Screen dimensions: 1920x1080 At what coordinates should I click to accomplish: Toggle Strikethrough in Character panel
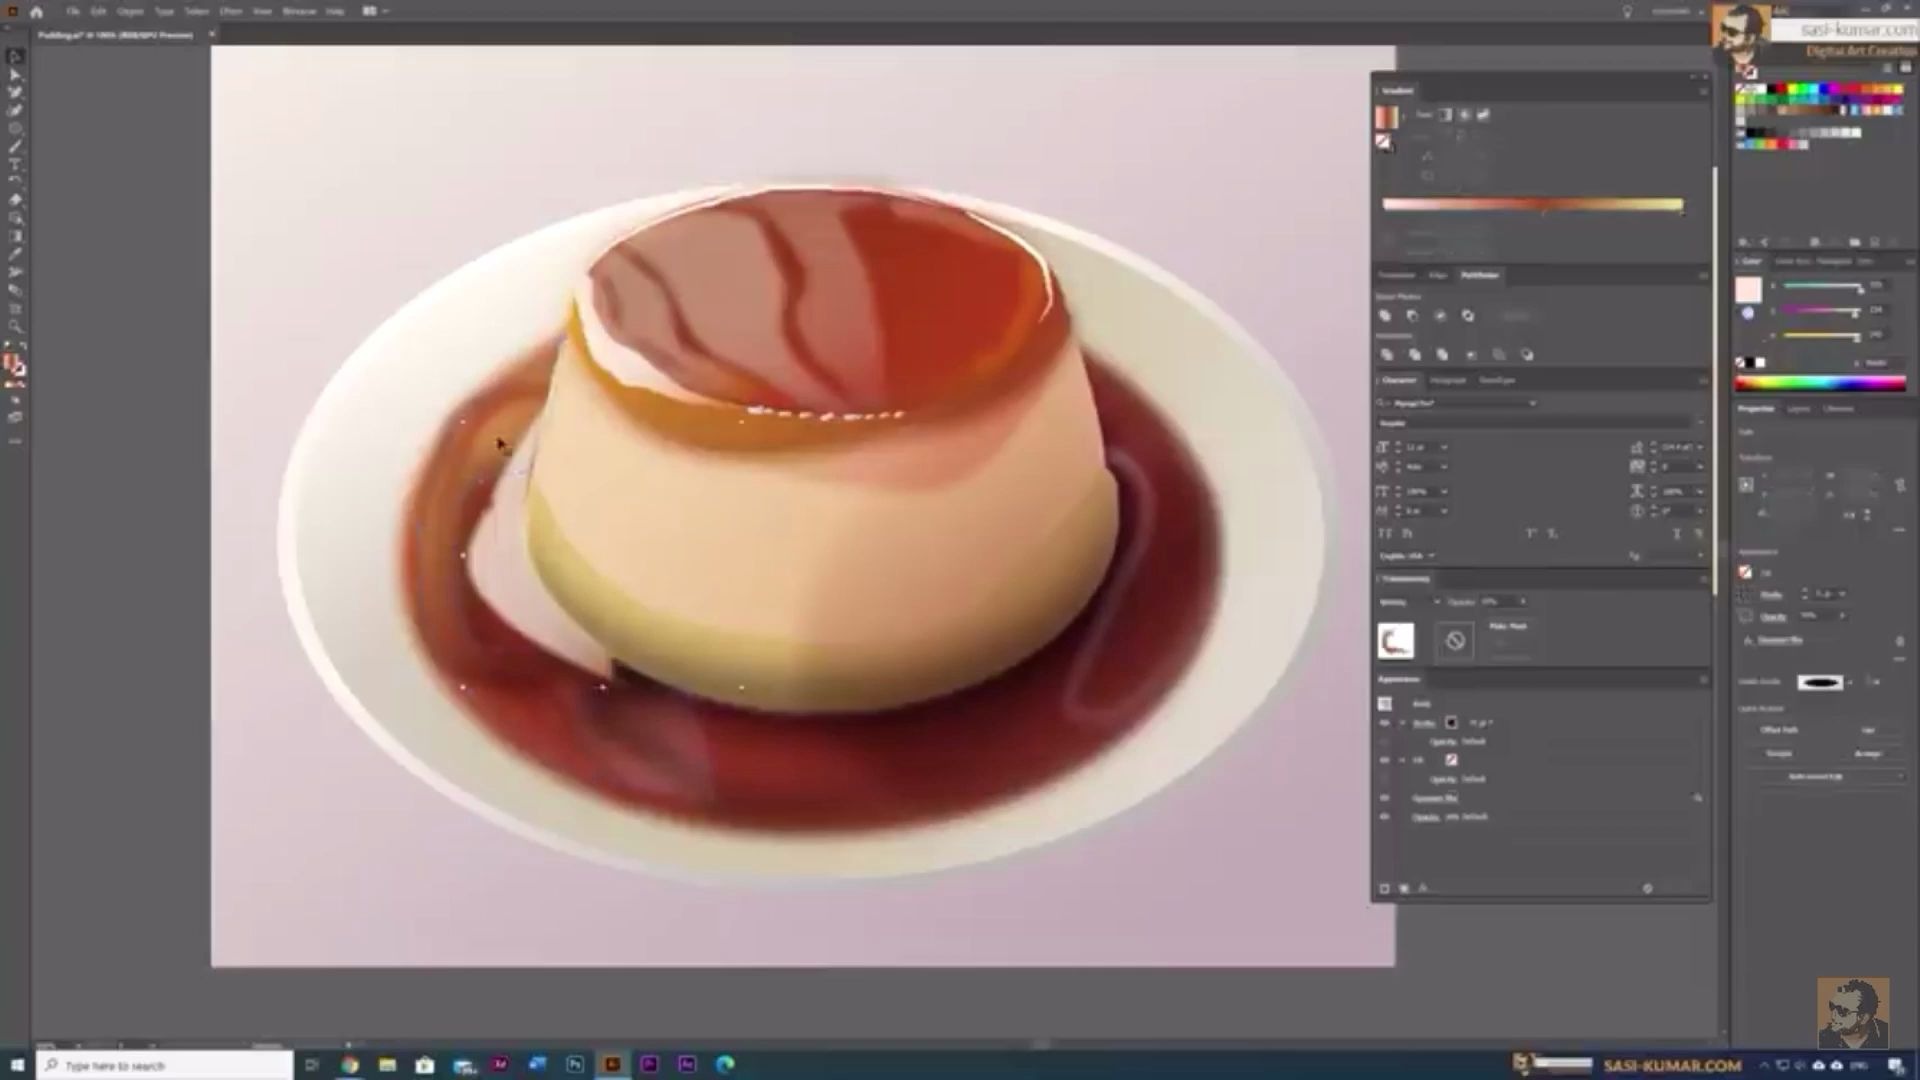pyautogui.click(x=1697, y=534)
